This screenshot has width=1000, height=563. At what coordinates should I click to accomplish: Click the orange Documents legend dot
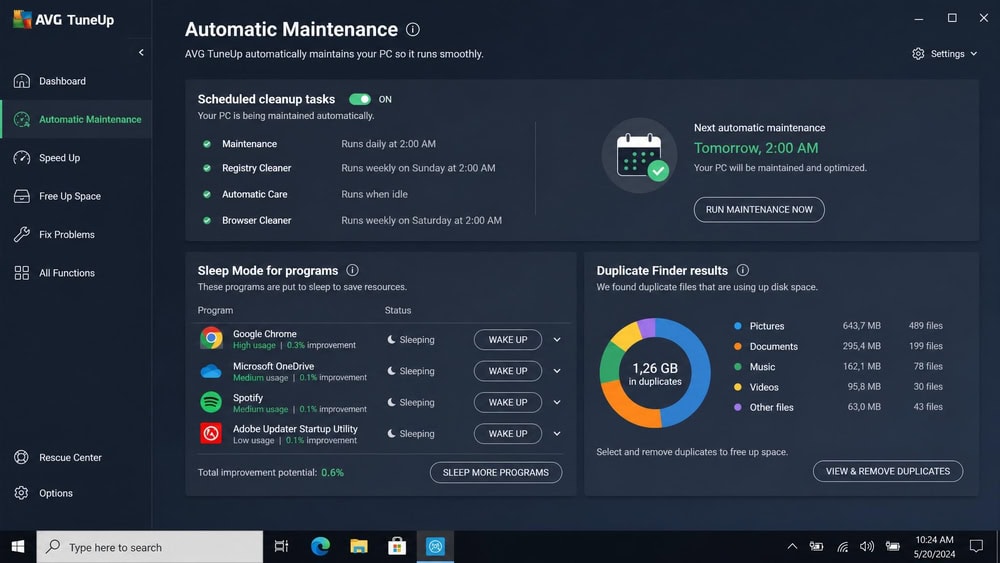click(x=738, y=346)
